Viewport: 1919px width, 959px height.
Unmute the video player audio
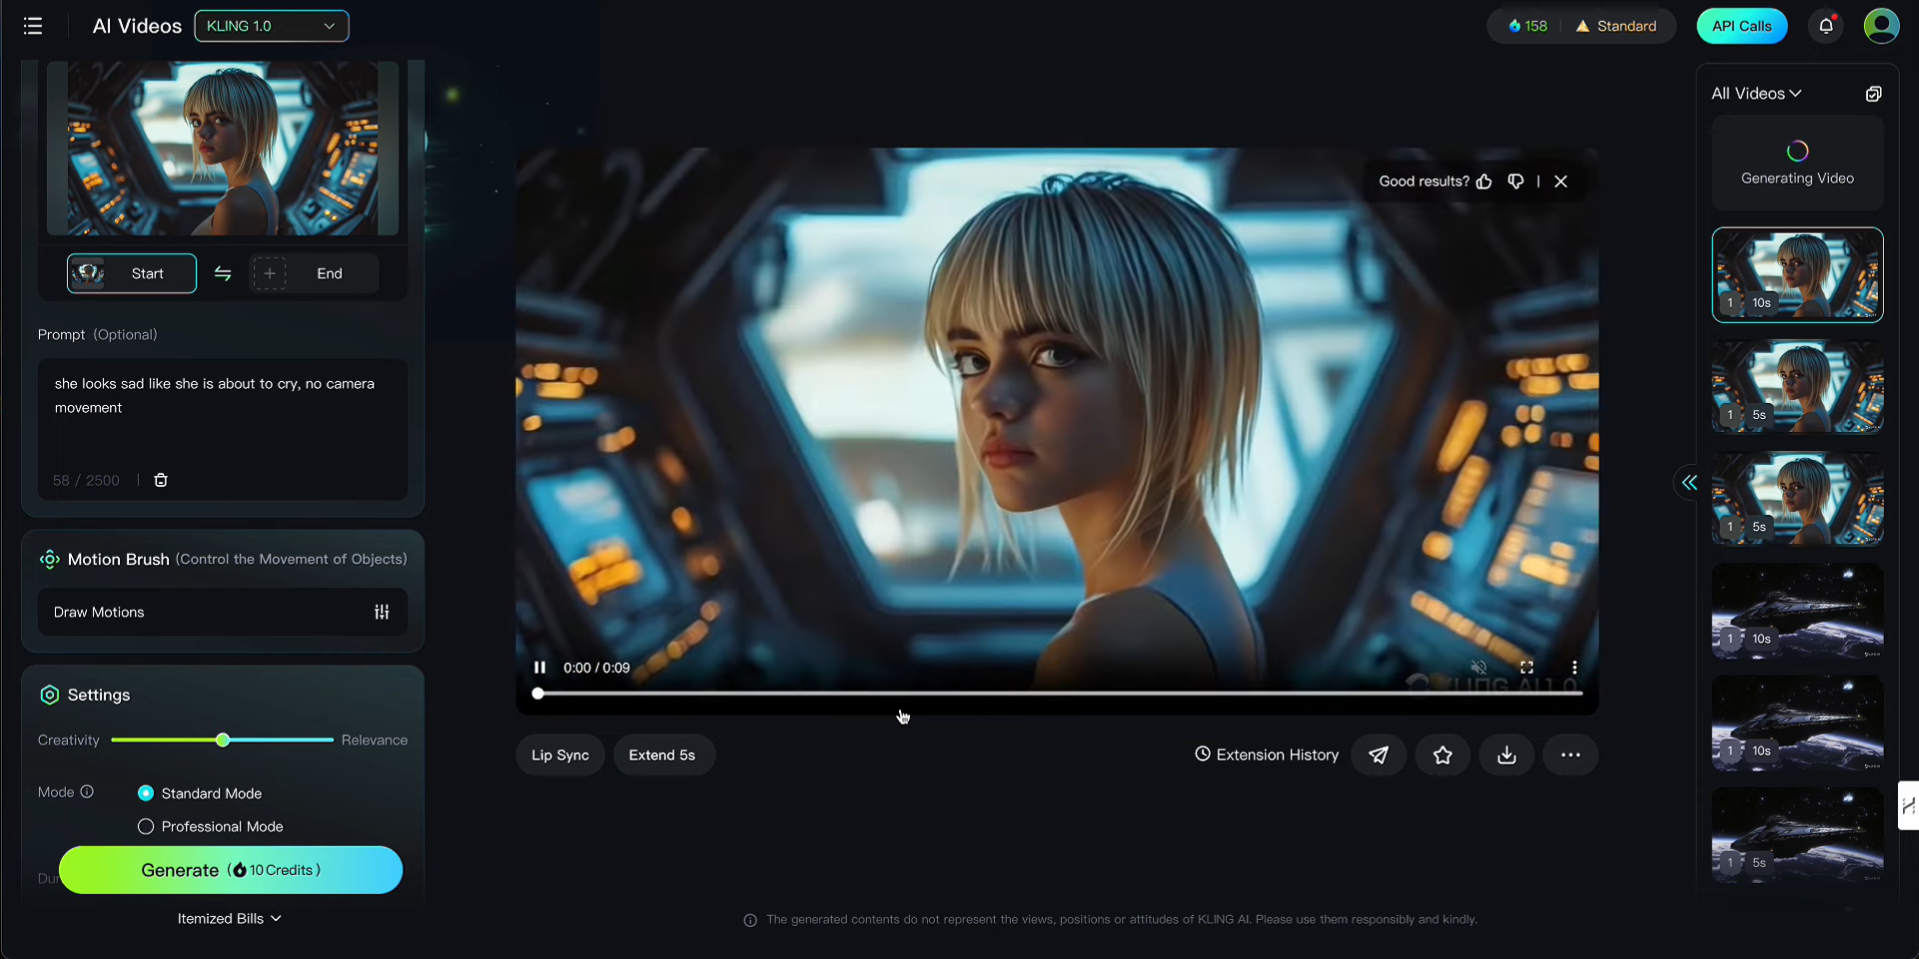[1479, 667]
